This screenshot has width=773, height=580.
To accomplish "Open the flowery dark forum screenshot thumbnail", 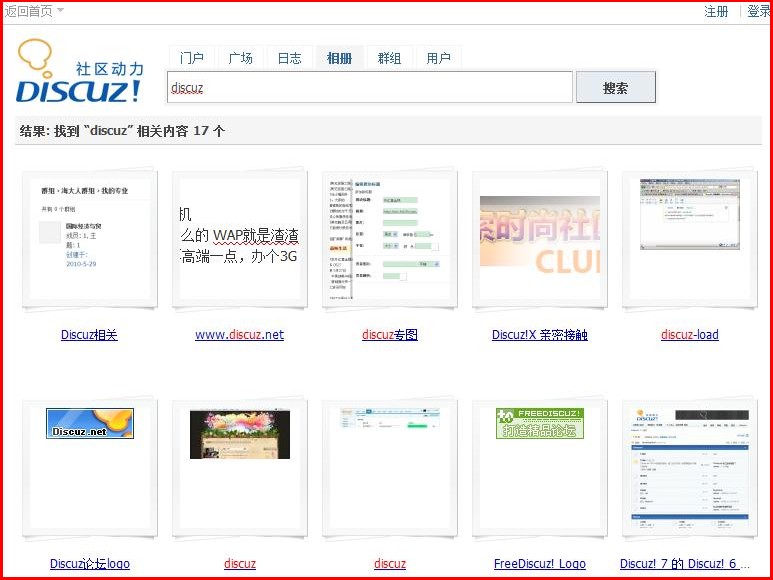I will pos(240,468).
